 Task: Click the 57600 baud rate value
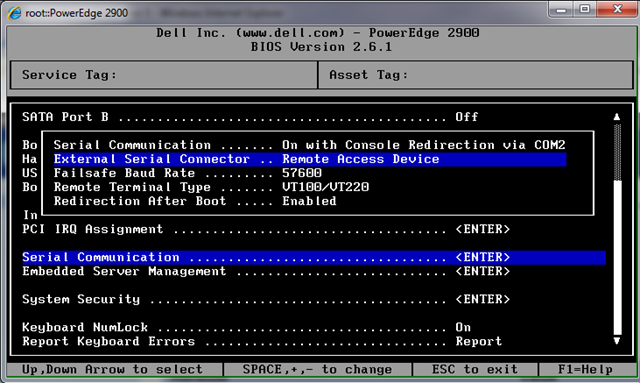pyautogui.click(x=302, y=173)
